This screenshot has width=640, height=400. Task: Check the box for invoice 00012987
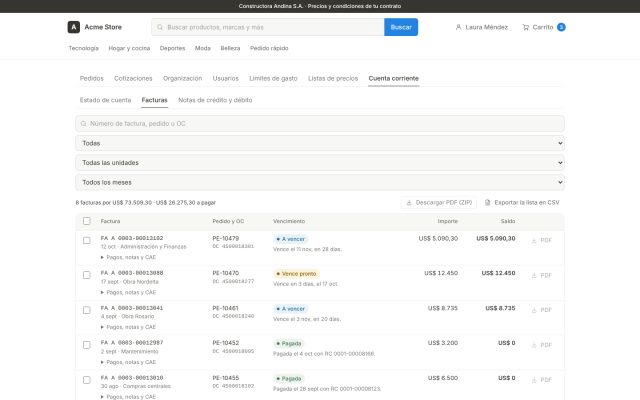click(x=87, y=345)
